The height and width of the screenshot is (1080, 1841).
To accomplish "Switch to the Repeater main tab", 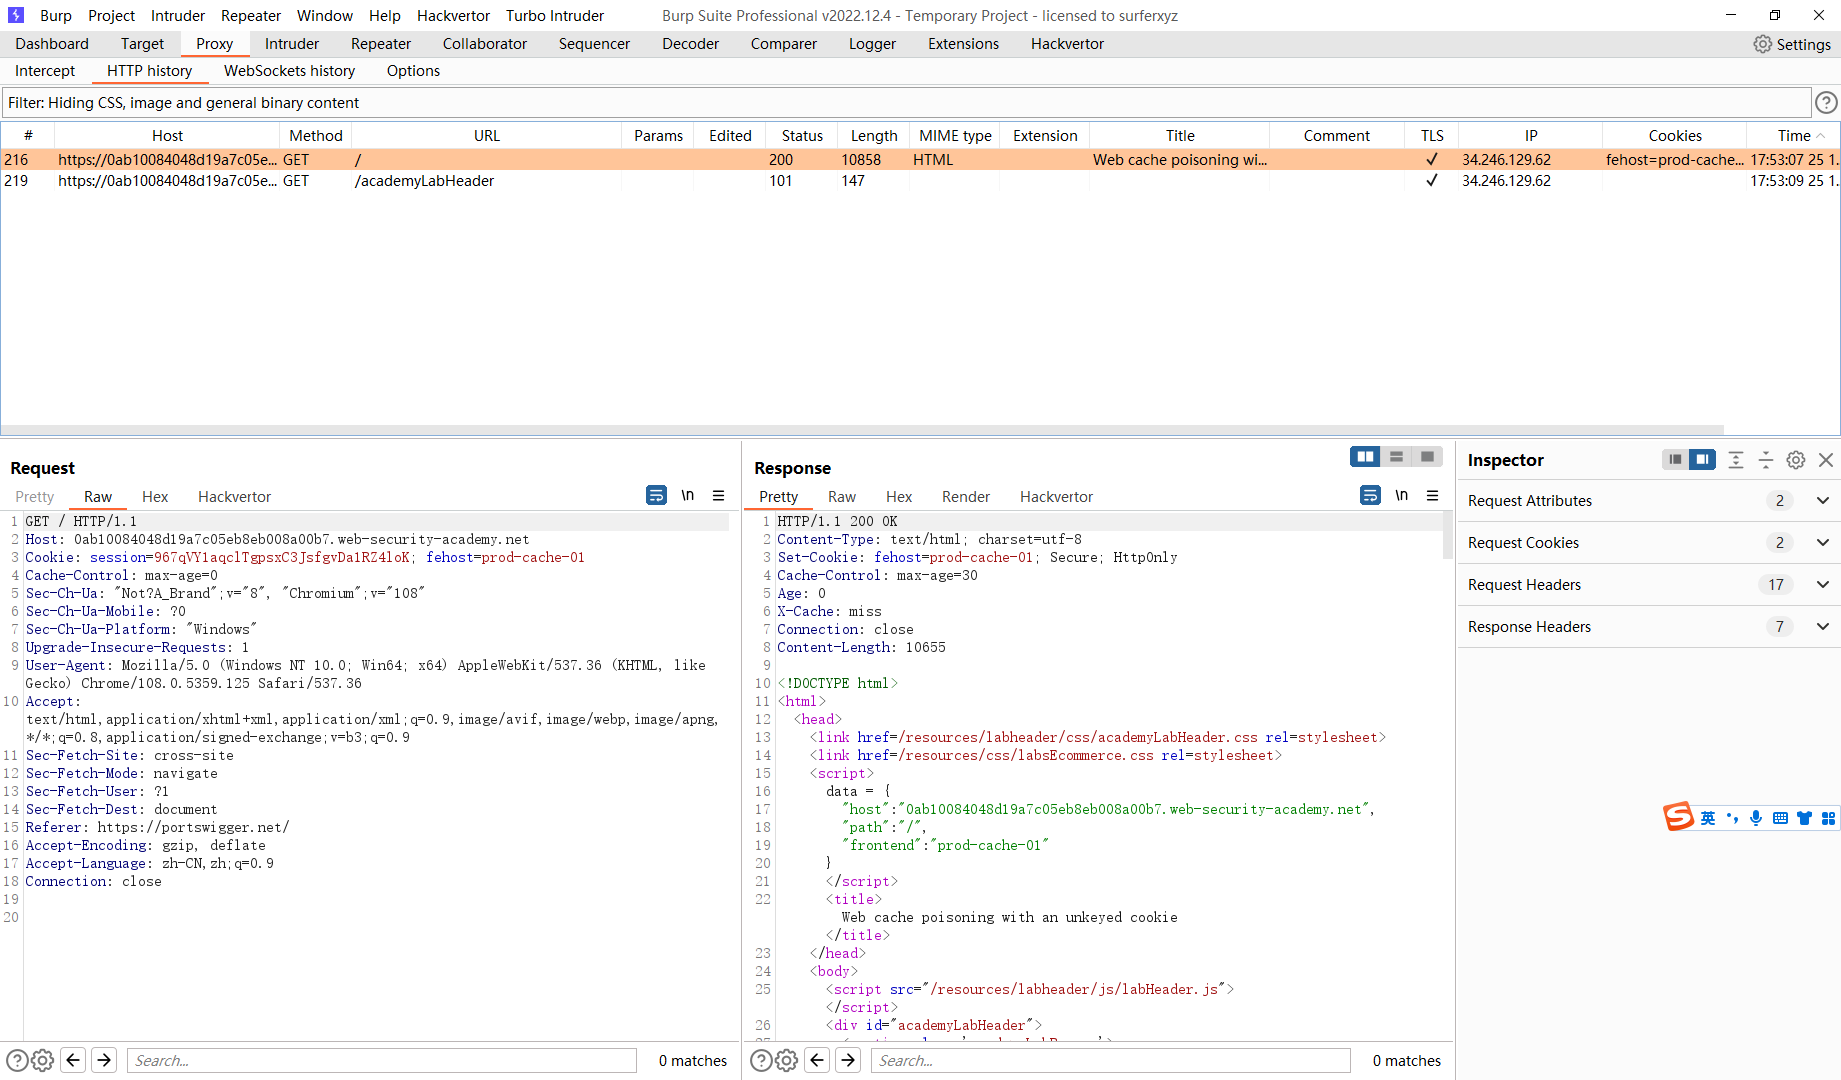I will click(x=381, y=44).
